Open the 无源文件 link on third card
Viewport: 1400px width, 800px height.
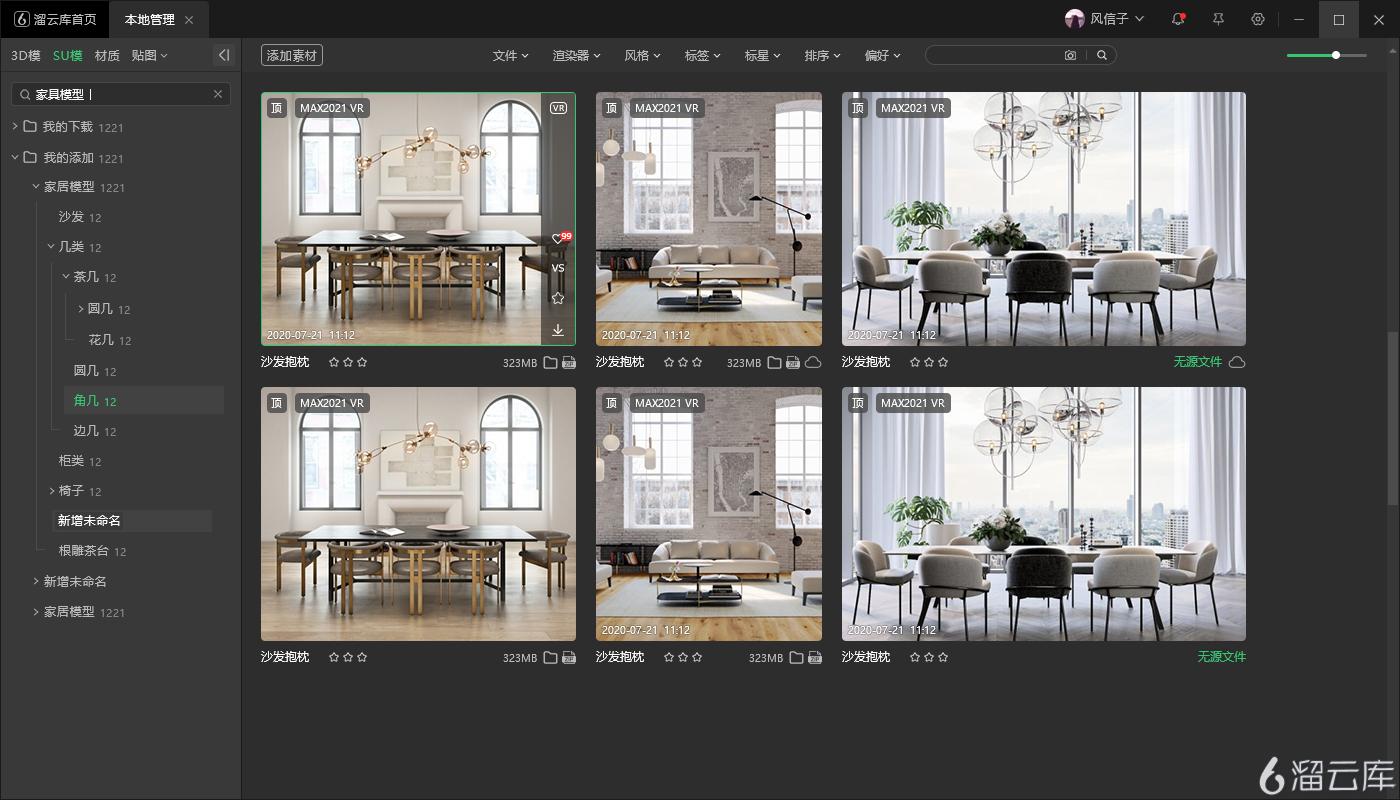1196,362
